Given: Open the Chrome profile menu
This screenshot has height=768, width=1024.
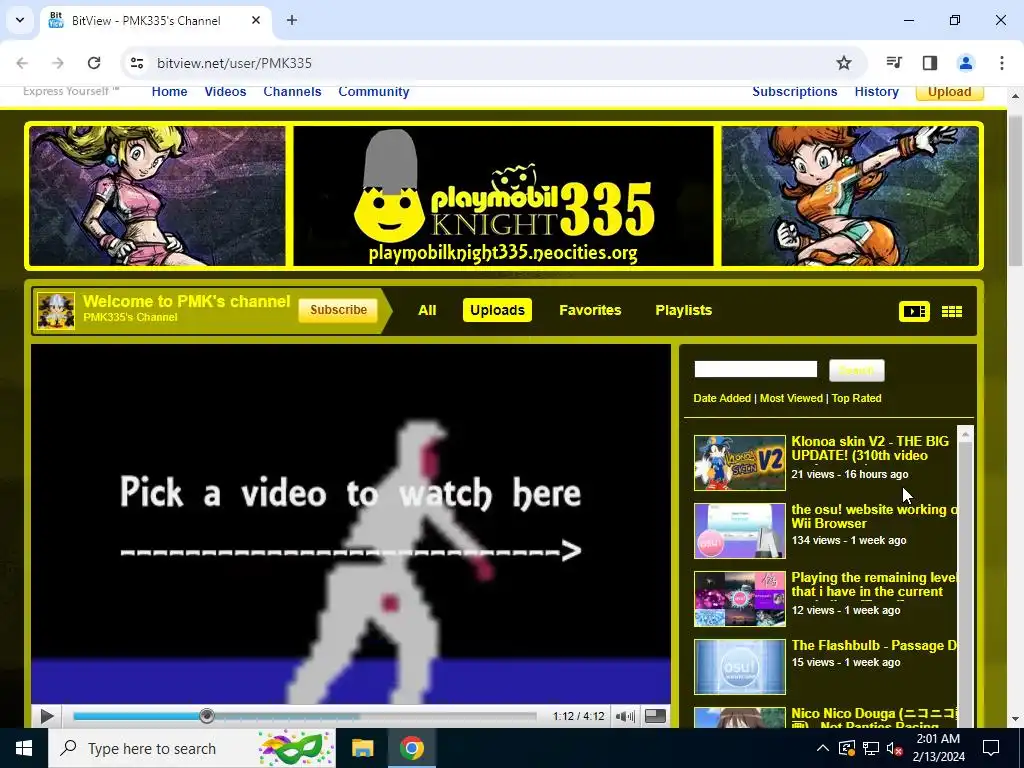Looking at the screenshot, I should click(966, 63).
